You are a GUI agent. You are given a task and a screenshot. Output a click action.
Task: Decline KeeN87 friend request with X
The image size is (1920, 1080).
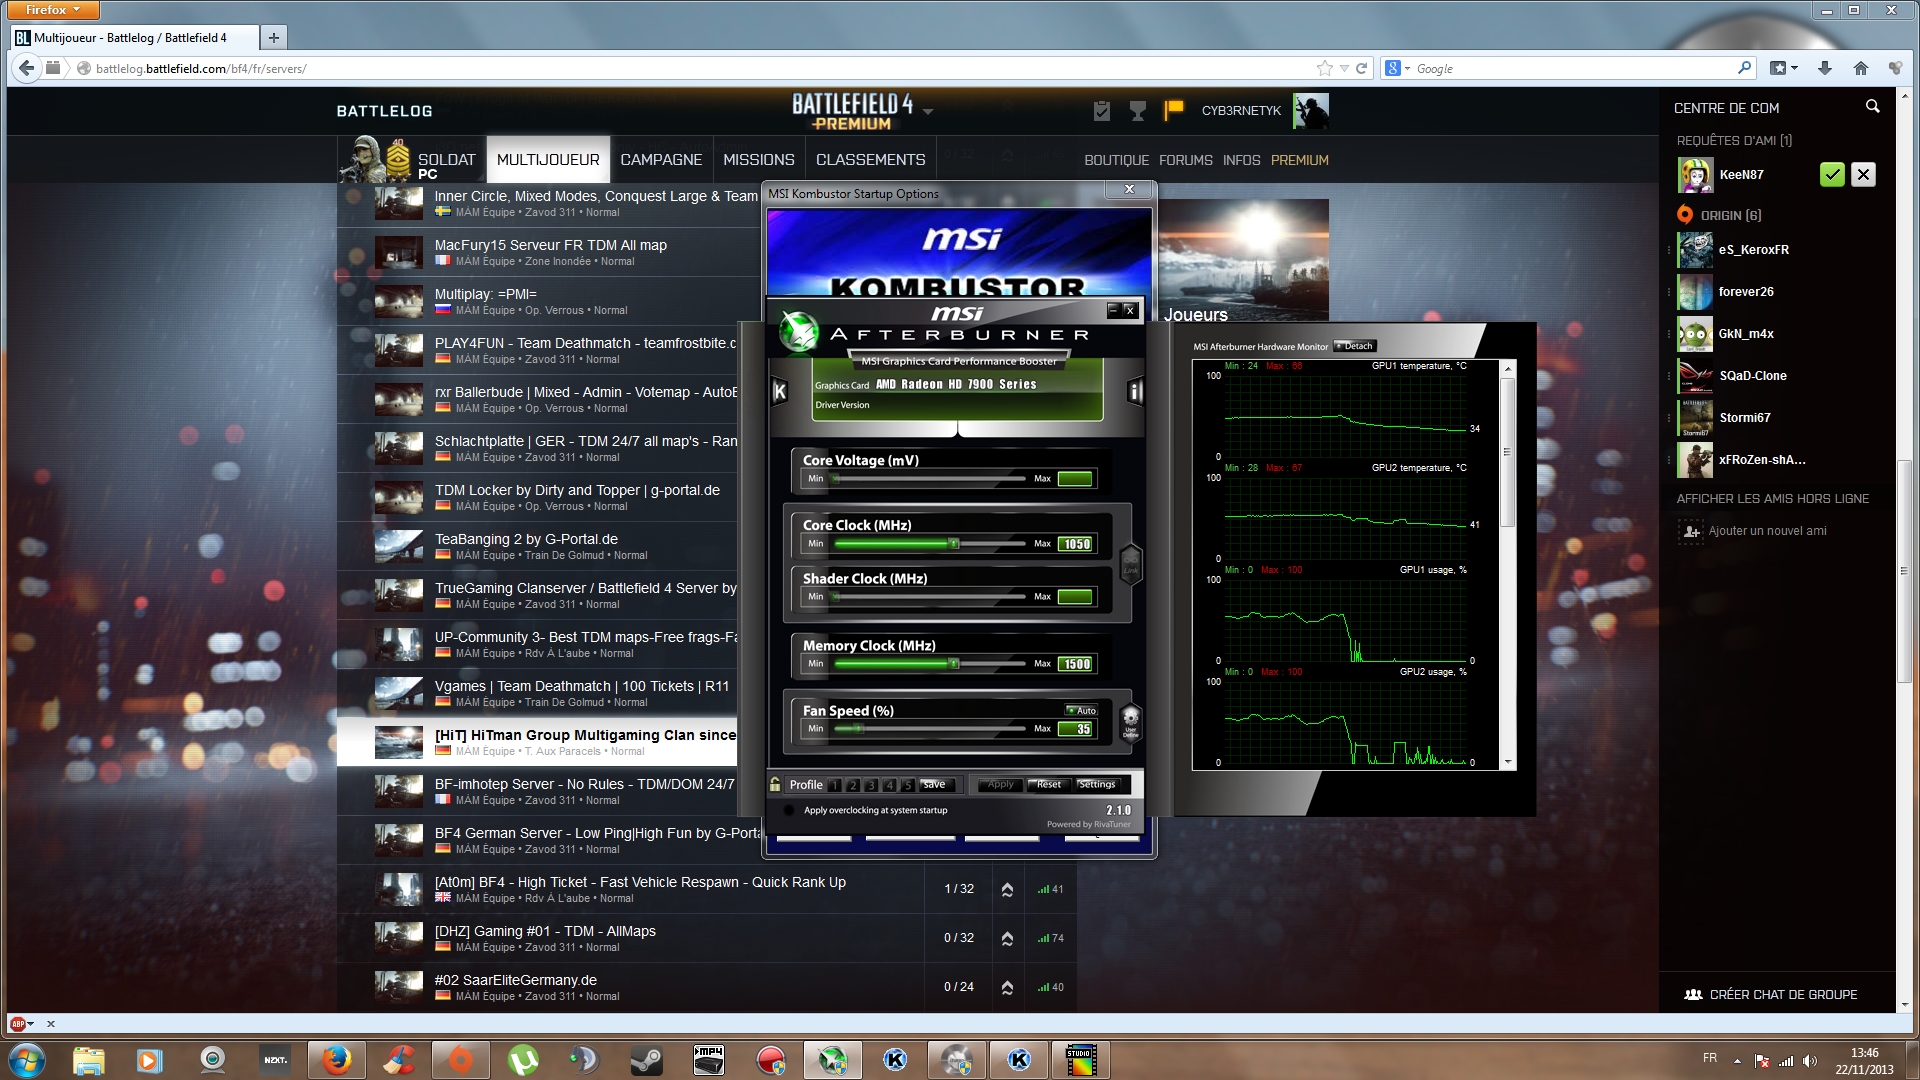pos(1863,175)
